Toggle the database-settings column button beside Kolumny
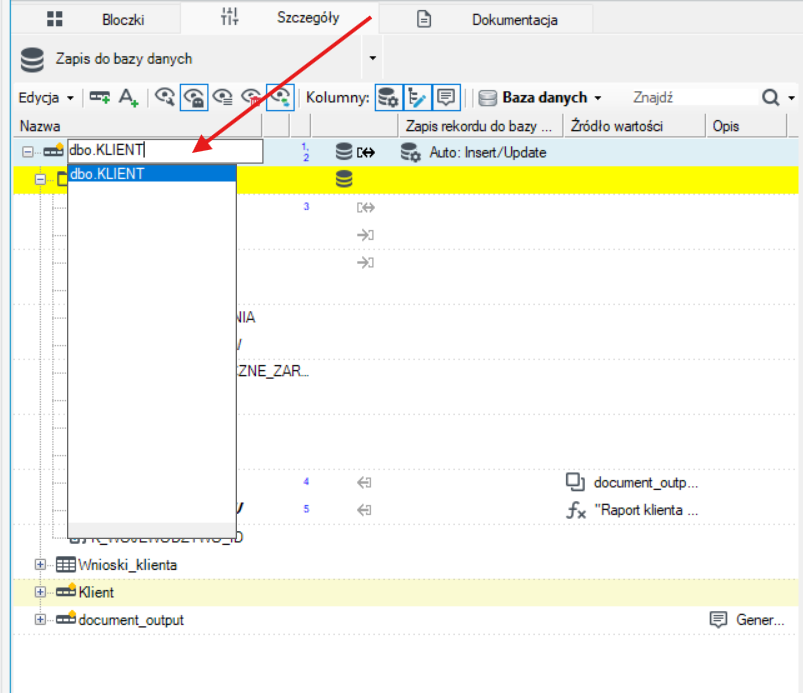The height and width of the screenshot is (693, 803). [389, 97]
